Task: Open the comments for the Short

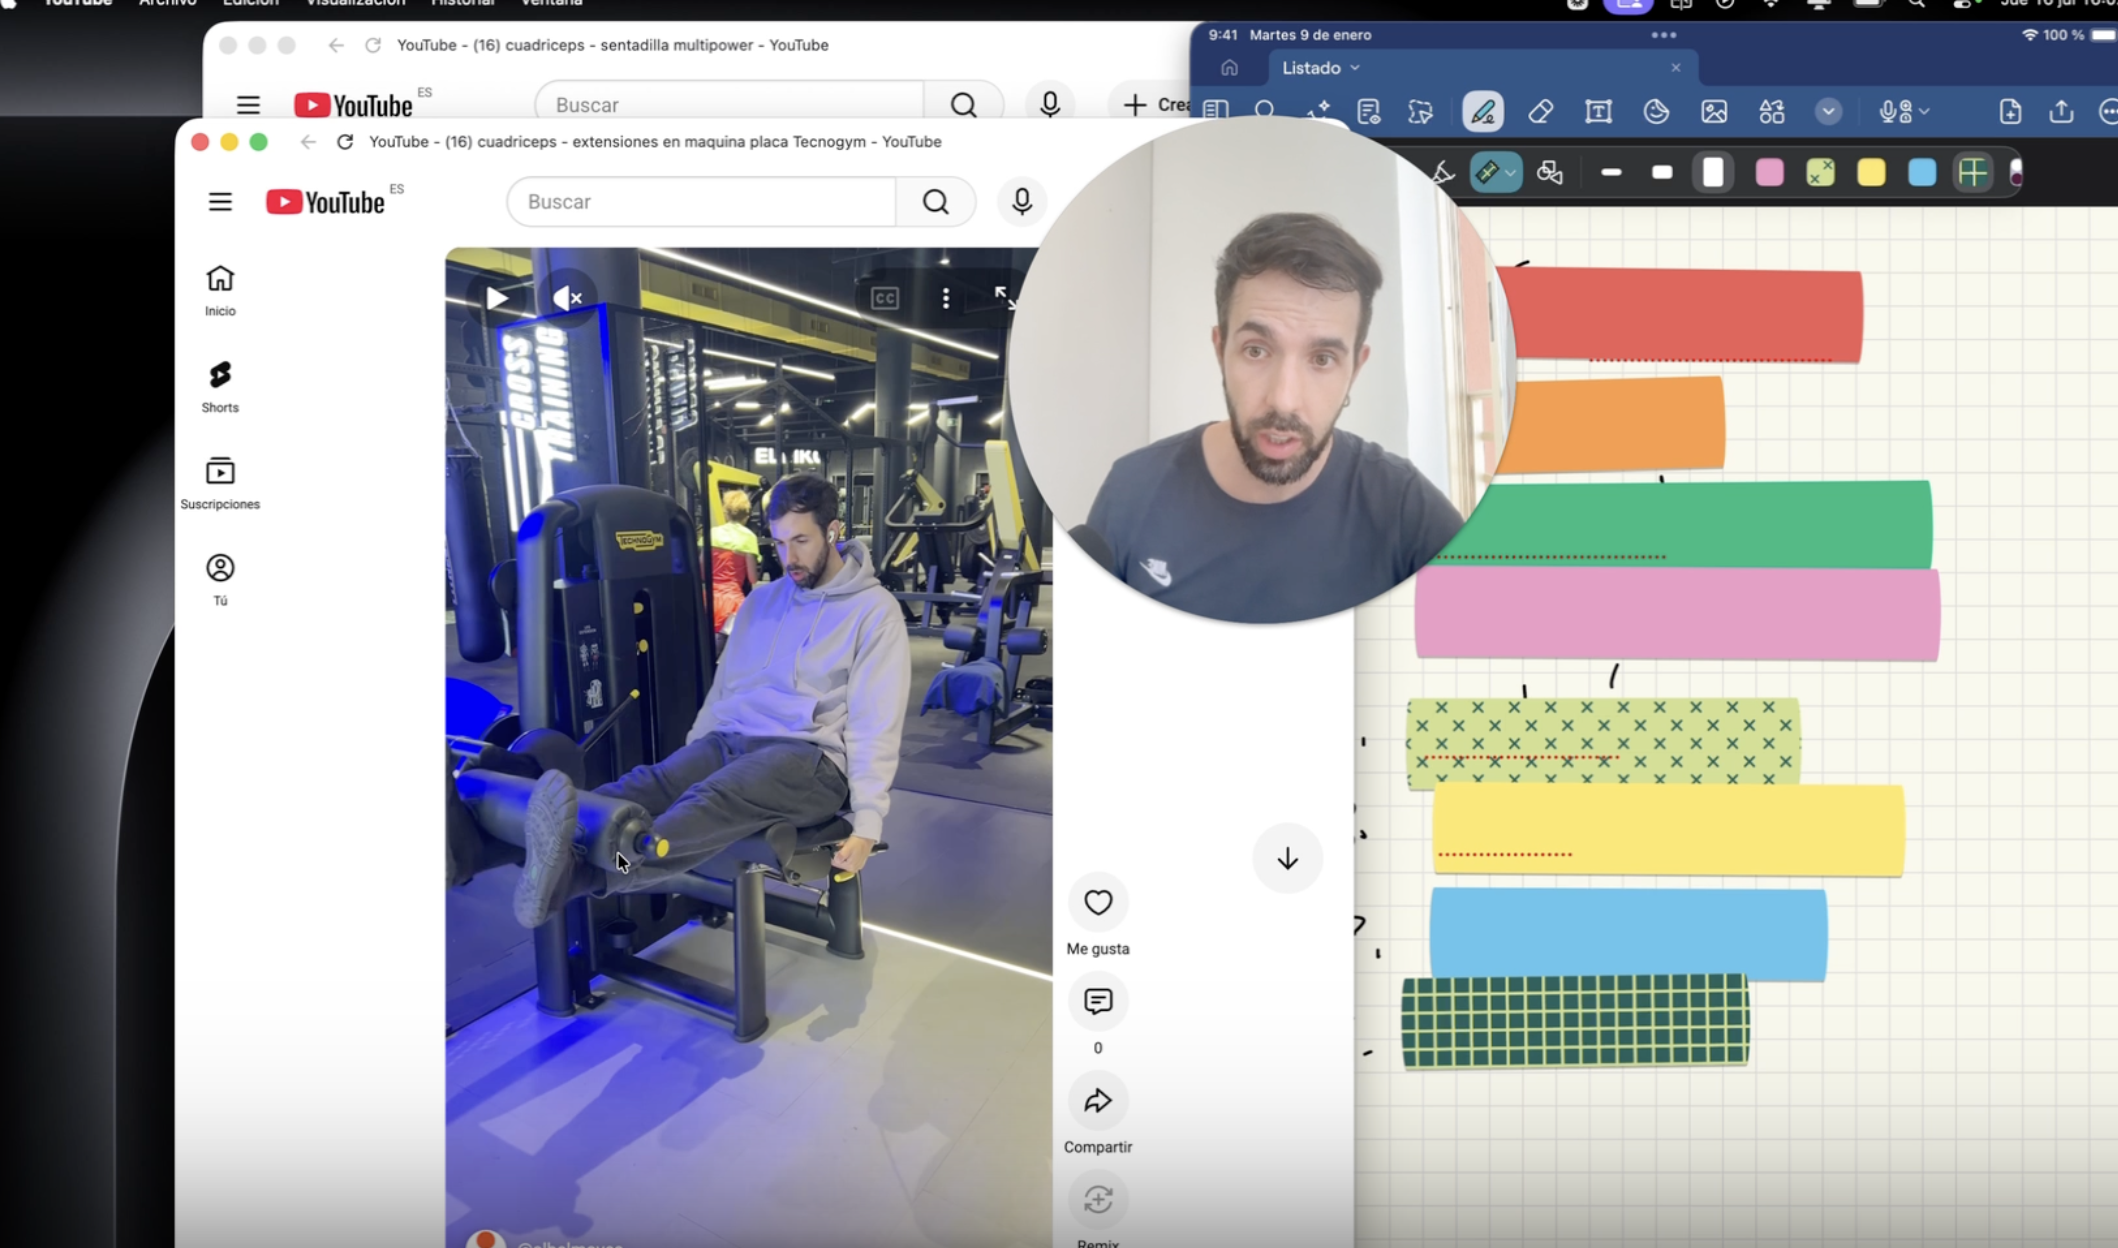Action: pyautogui.click(x=1098, y=1001)
